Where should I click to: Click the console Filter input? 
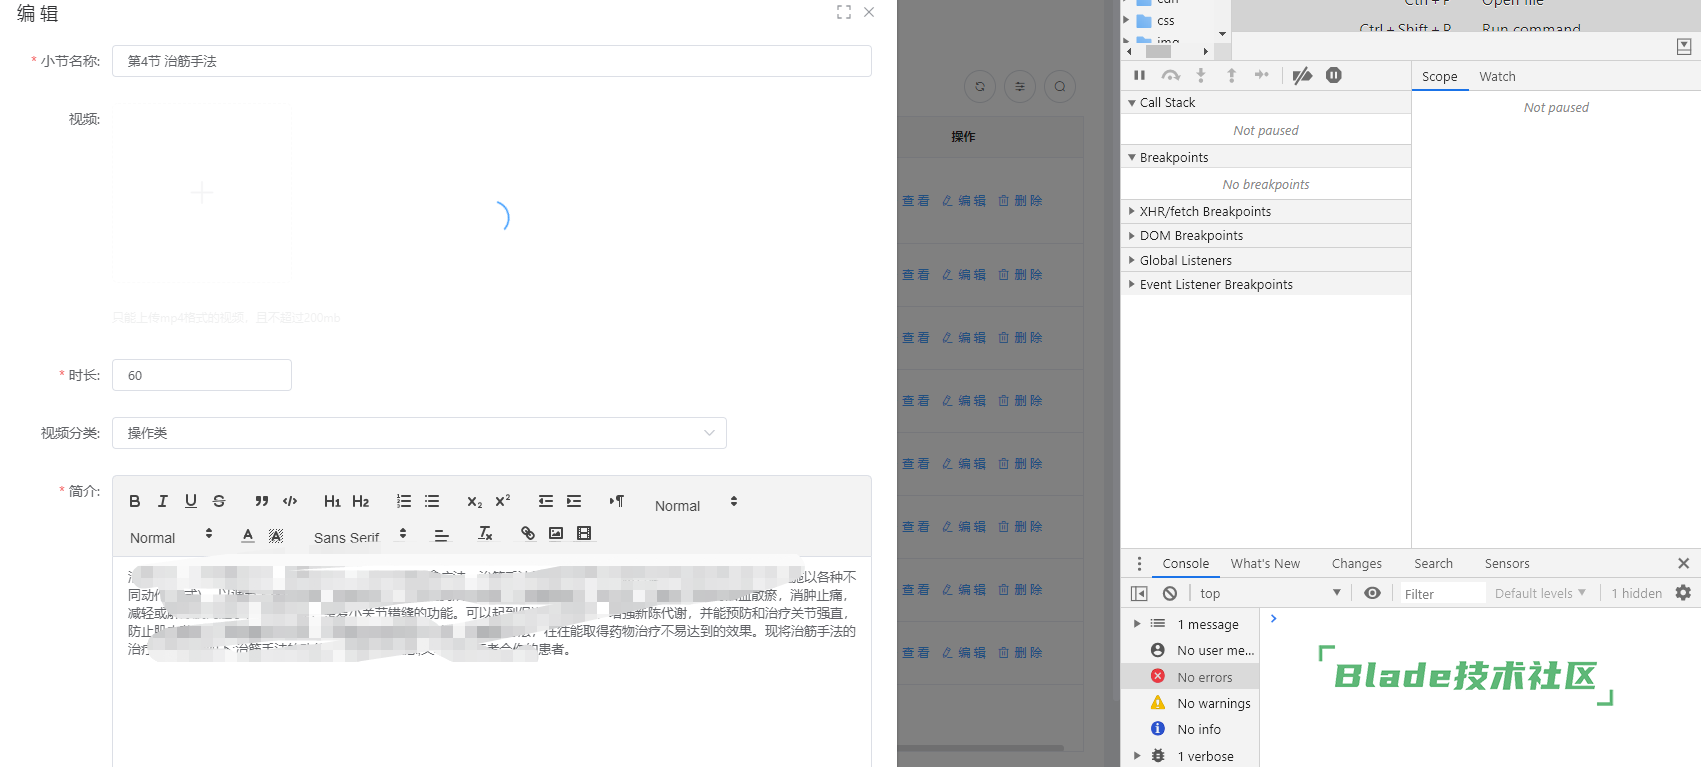pyautogui.click(x=1442, y=593)
